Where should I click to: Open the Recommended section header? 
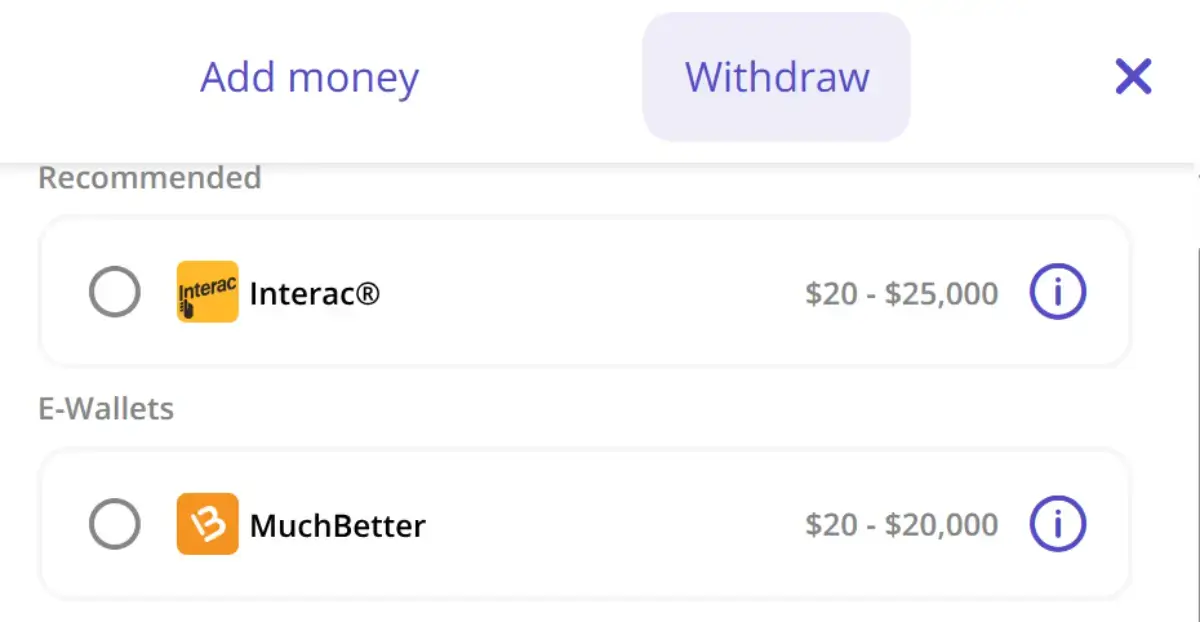[149, 177]
